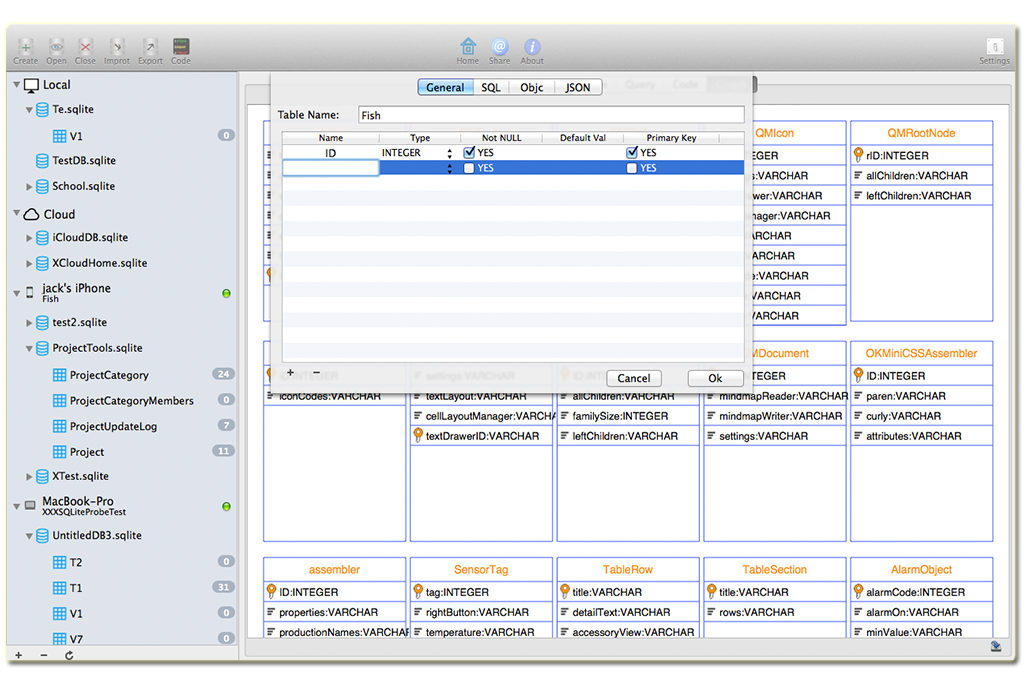
Task: Switch to the SQL tab
Action: 491,87
